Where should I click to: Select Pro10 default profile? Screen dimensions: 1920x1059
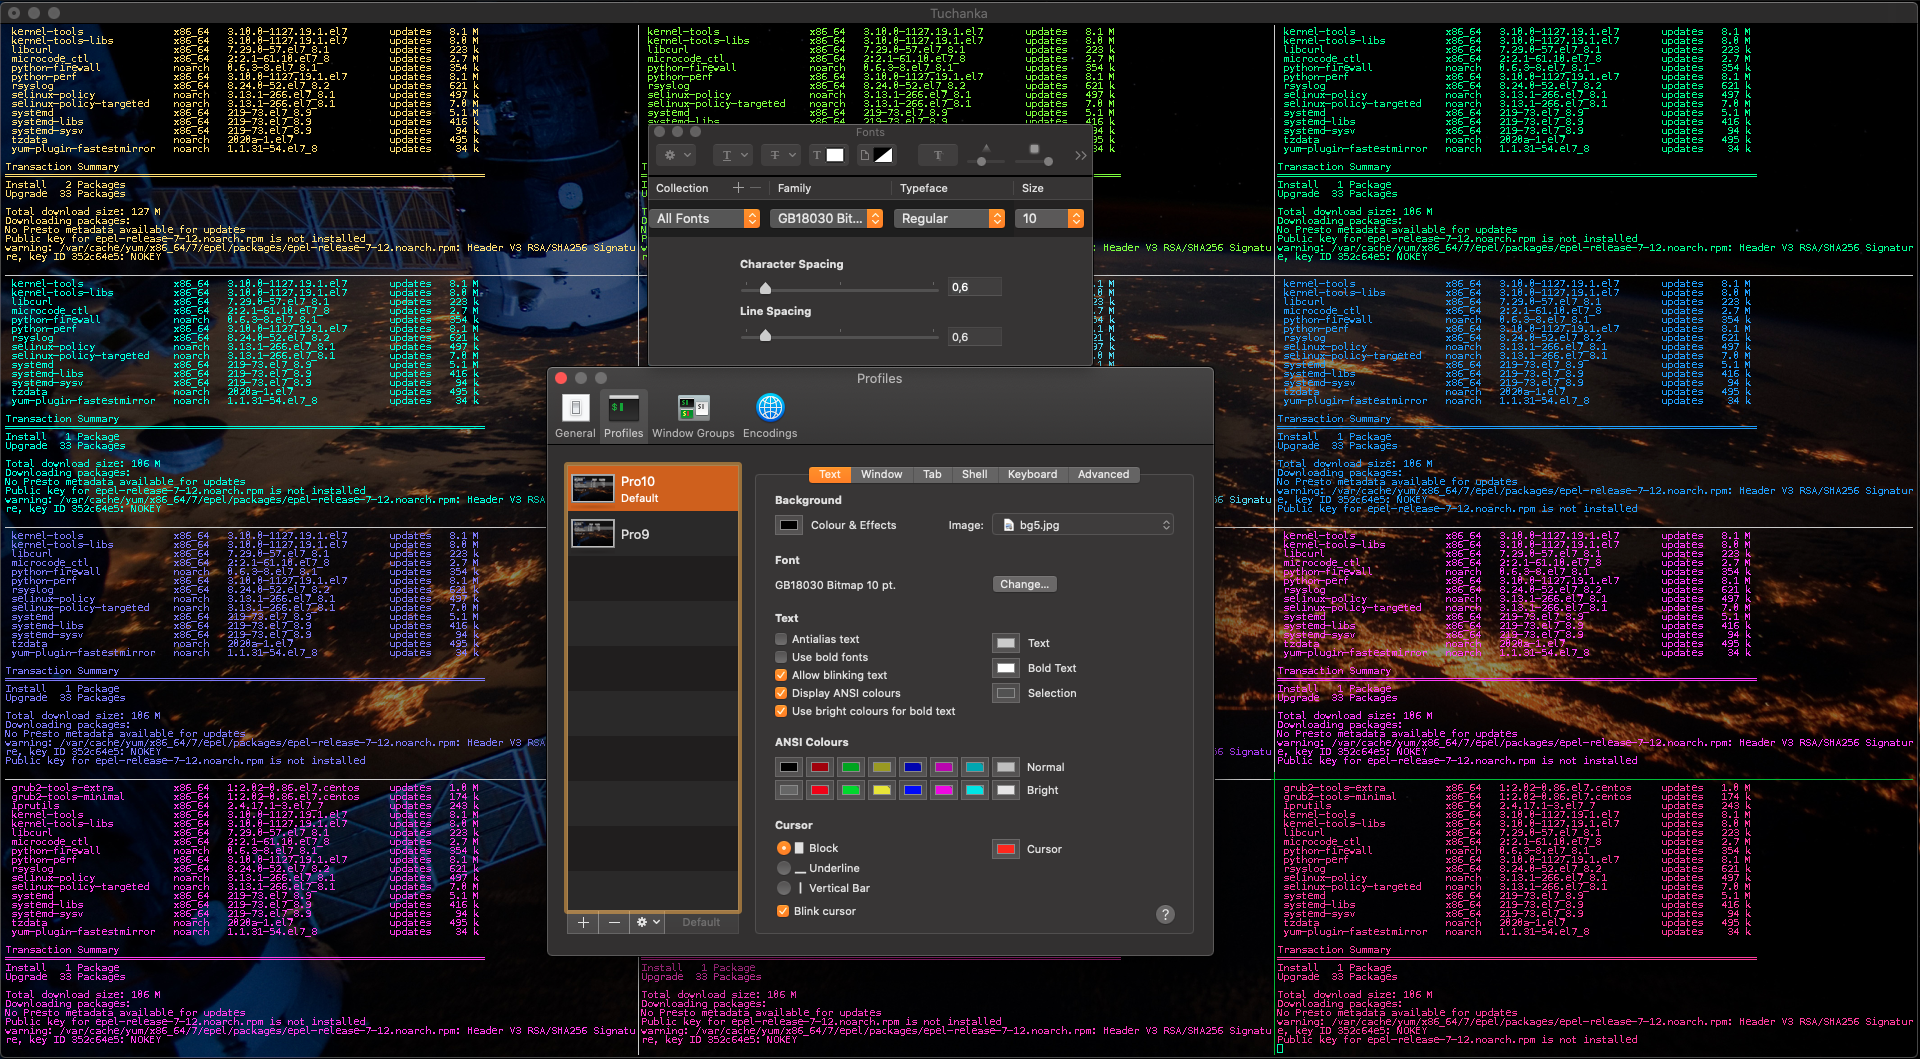coord(653,489)
